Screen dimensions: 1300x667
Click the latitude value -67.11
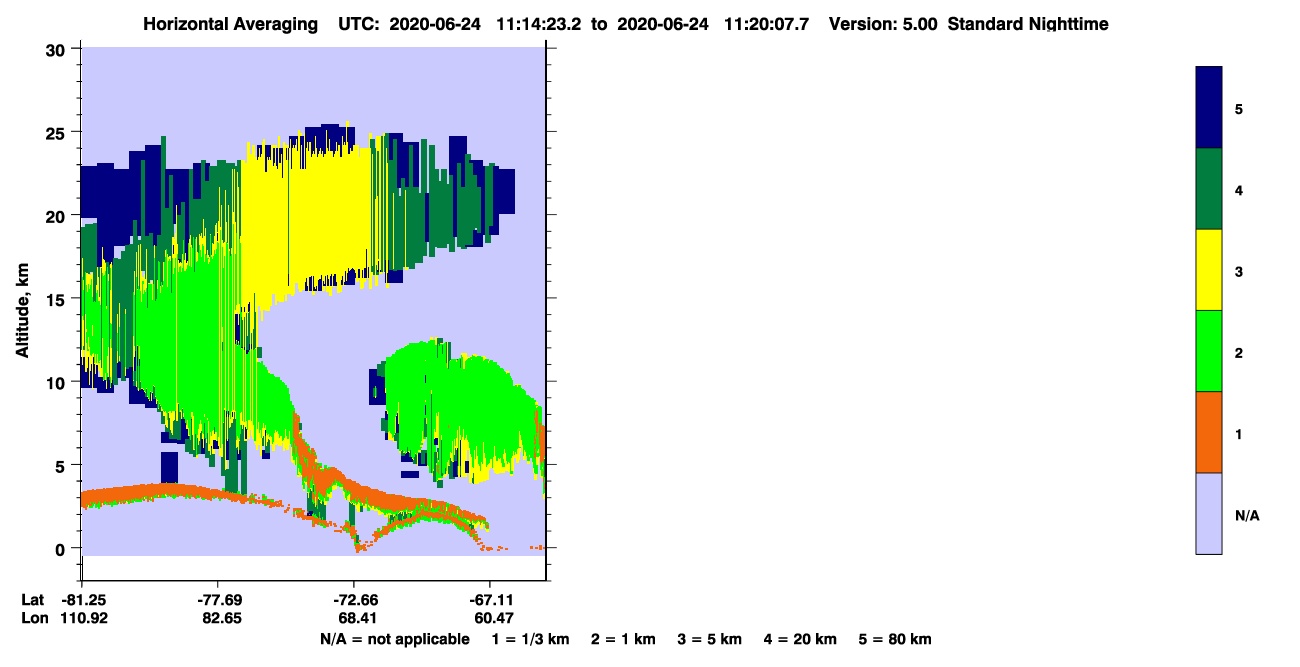(x=490, y=600)
